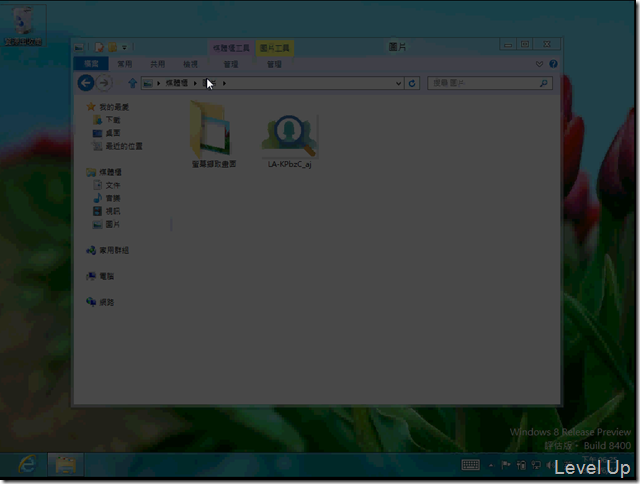Open Recycle Bin on the desktop
The width and height of the screenshot is (640, 484).
click(23, 25)
